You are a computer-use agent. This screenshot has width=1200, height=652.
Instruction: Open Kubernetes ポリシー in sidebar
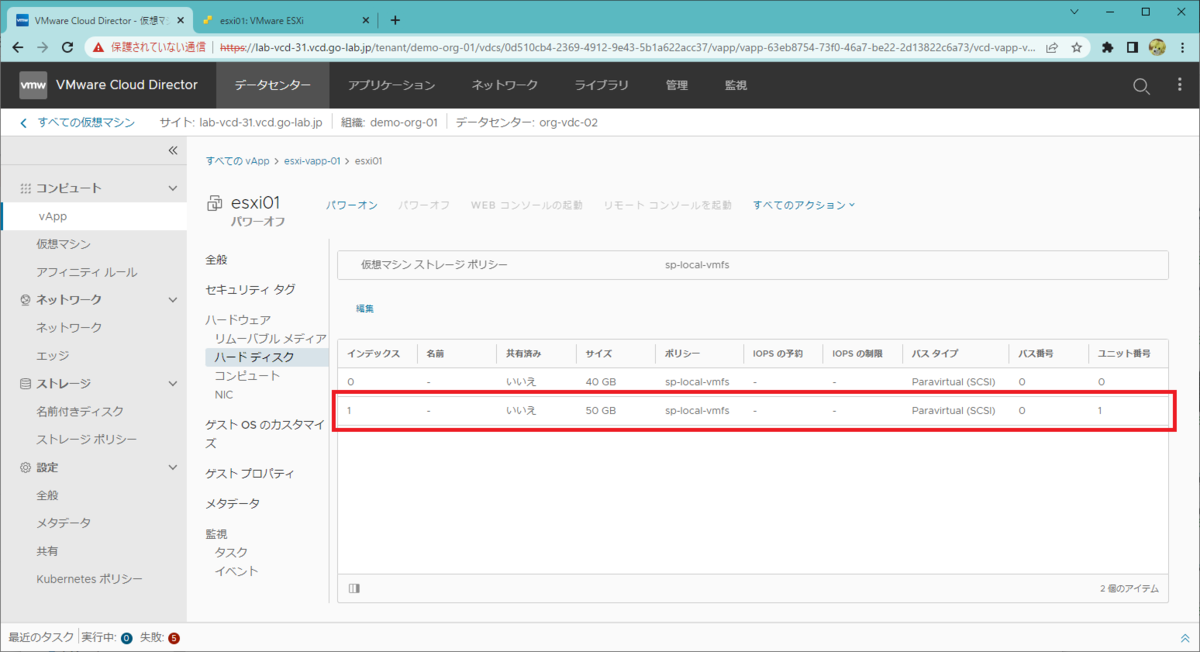(x=90, y=579)
